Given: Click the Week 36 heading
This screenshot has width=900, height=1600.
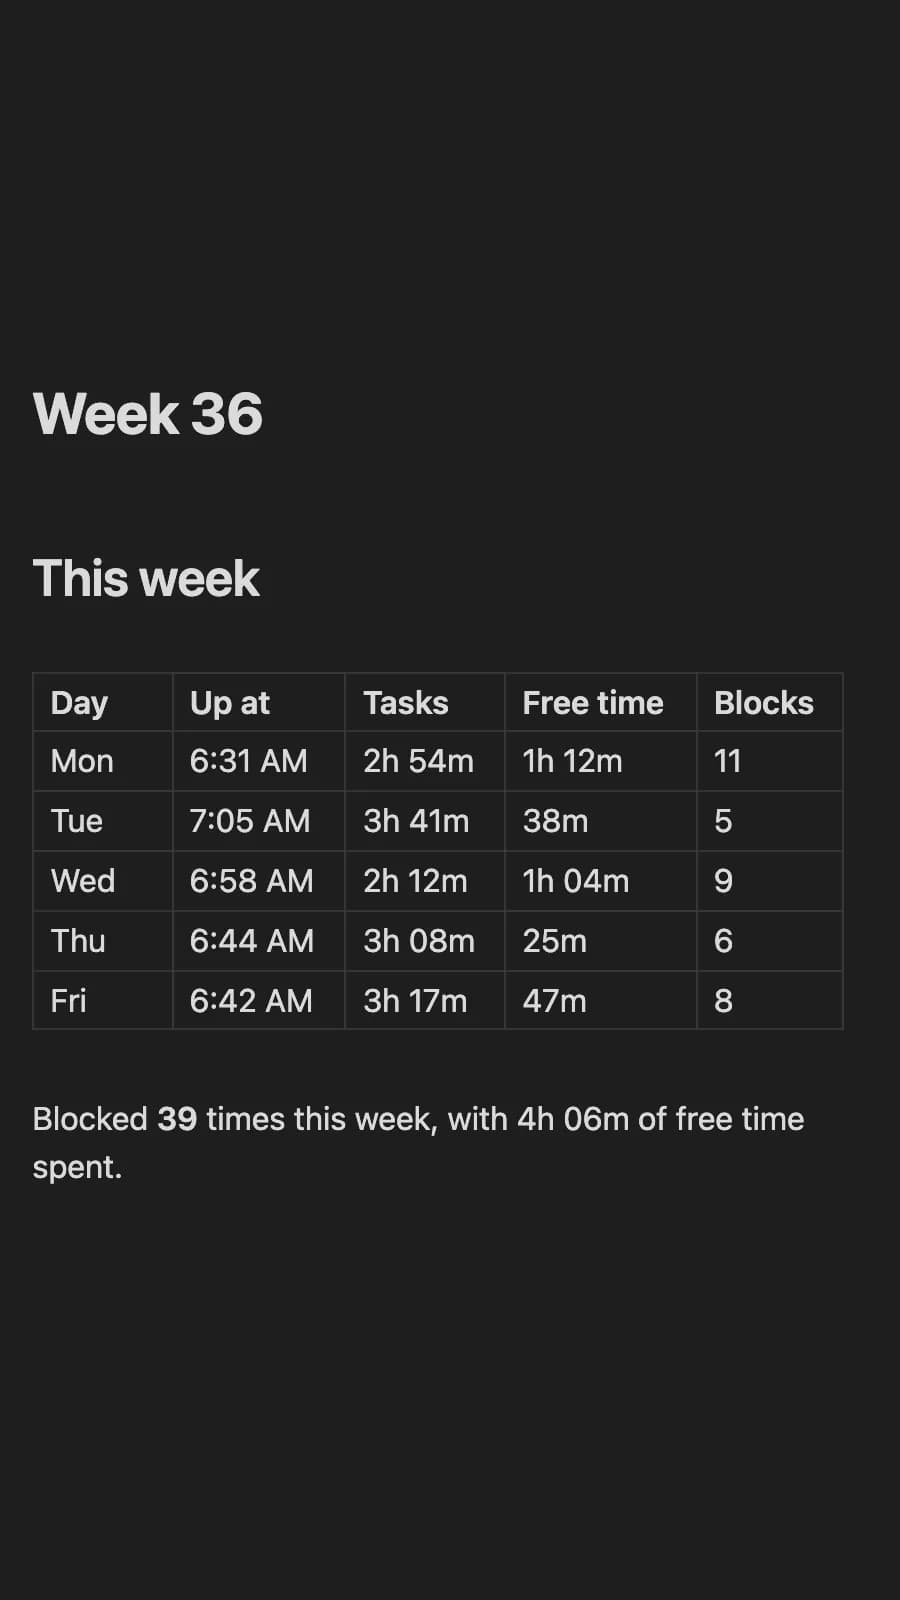Looking at the screenshot, I should click(148, 414).
